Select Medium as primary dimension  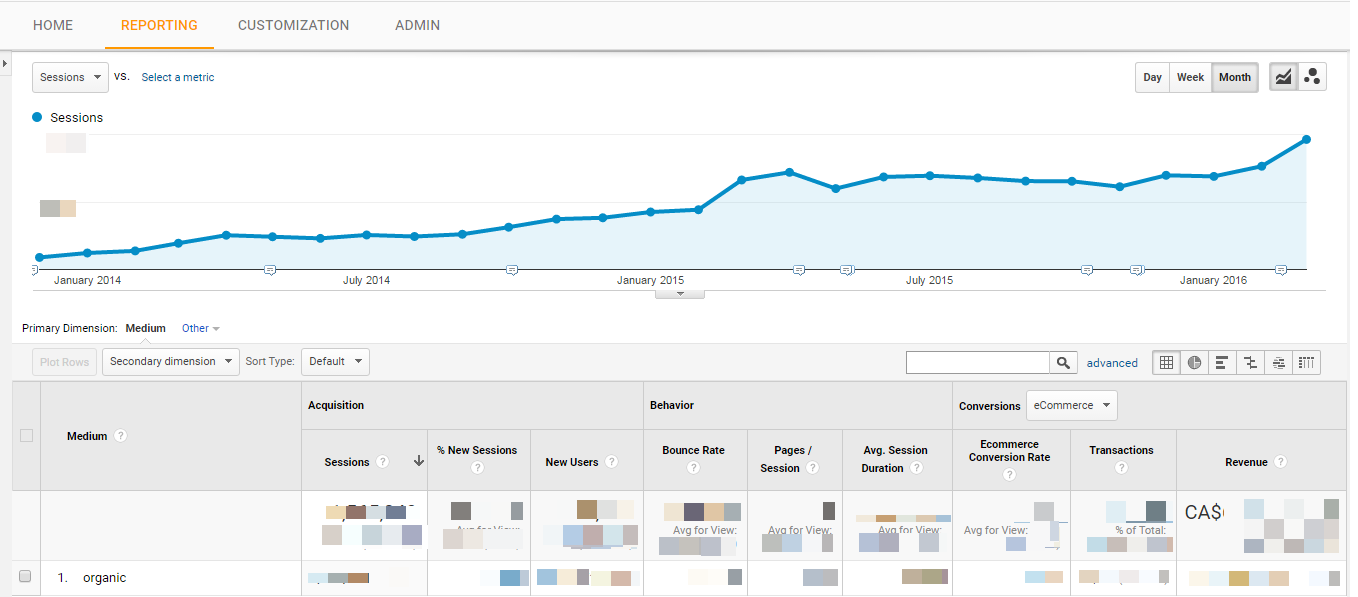point(146,328)
